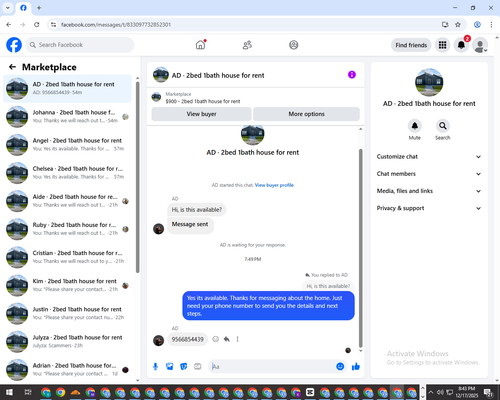Open Aide's chat conversation
The width and height of the screenshot is (500, 400).
pos(67,201)
